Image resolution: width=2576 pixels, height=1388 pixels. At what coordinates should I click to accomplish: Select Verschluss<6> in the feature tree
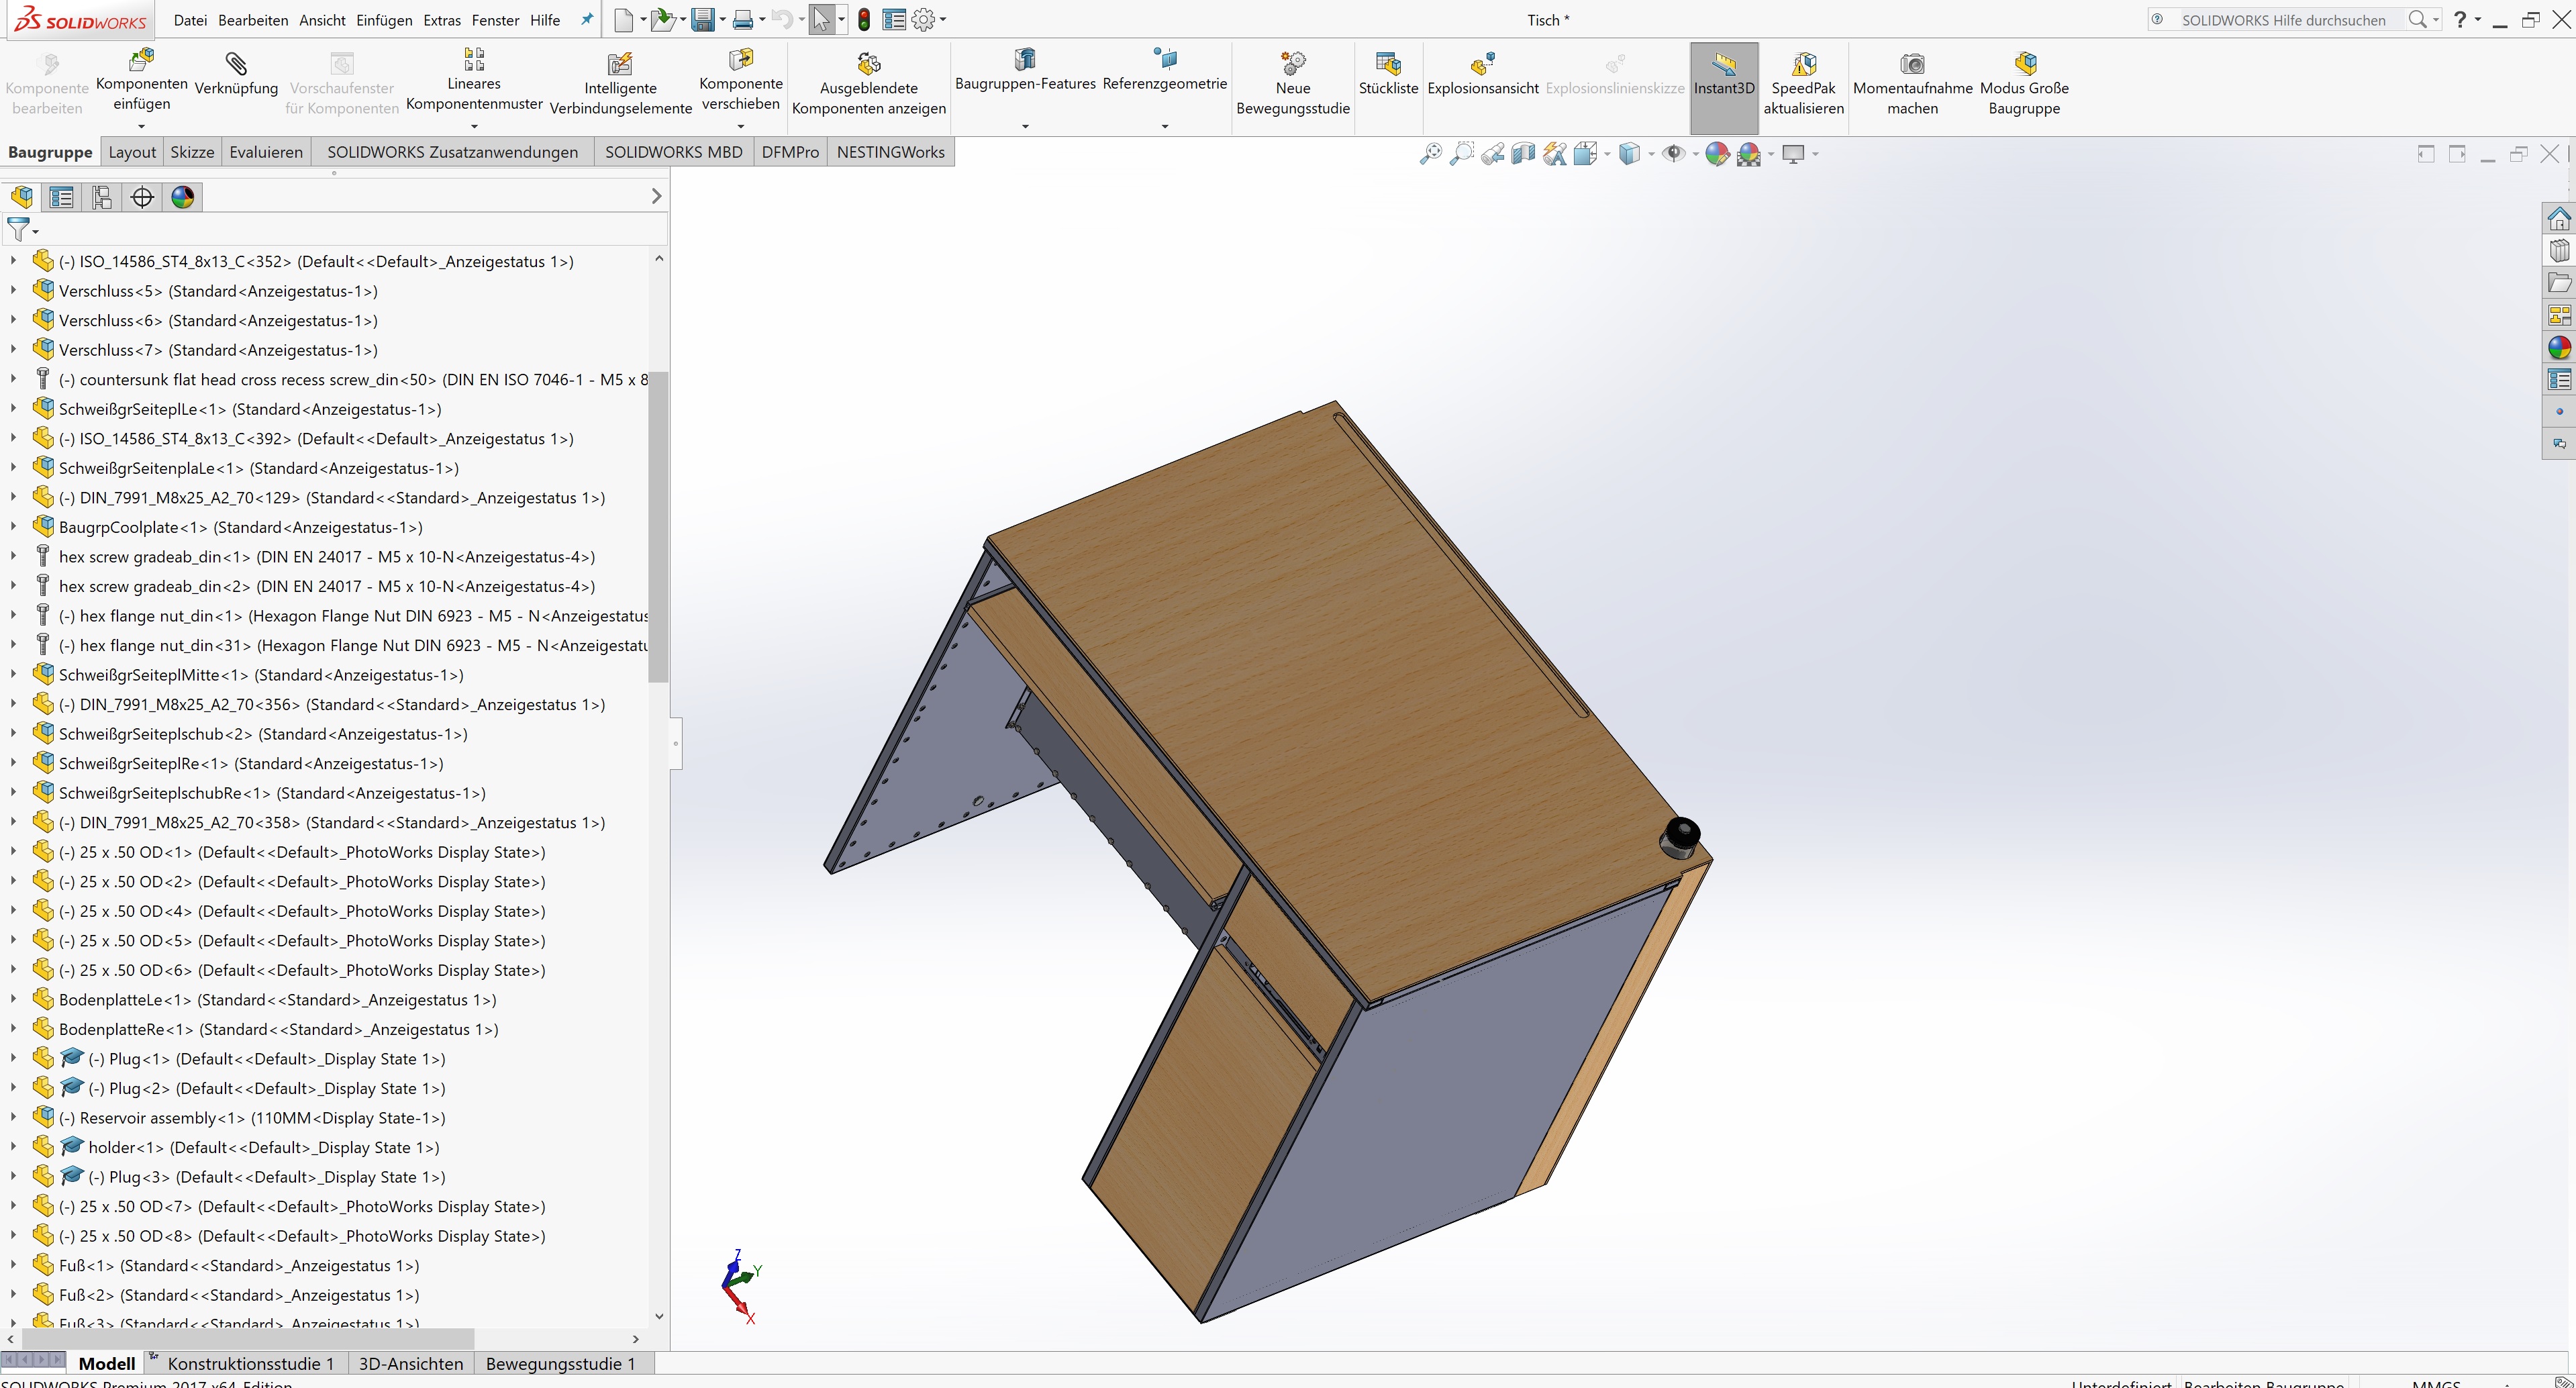(x=110, y=321)
